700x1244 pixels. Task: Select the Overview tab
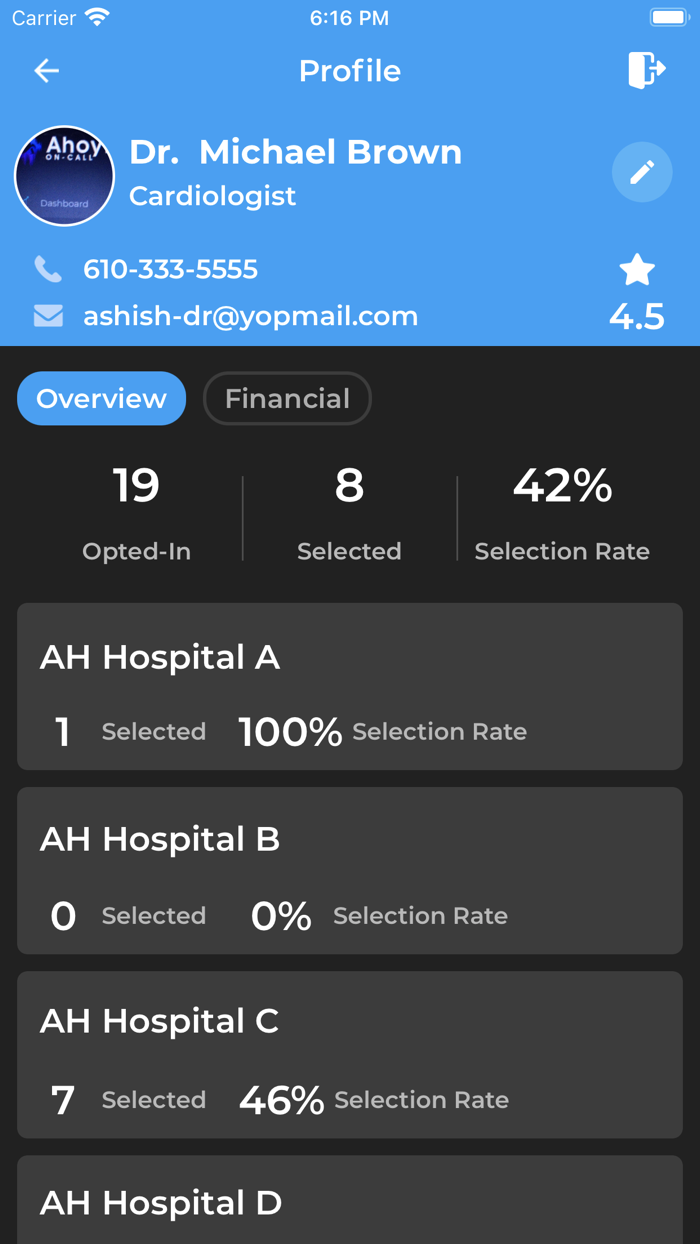point(102,398)
